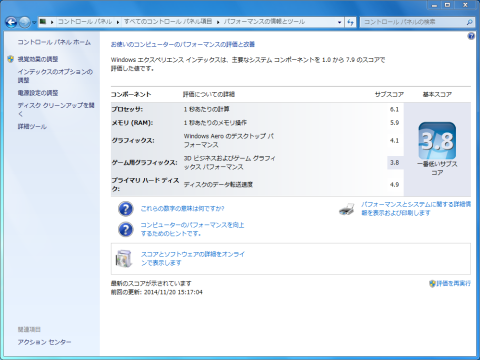This screenshot has width=480, height=360.
Task: Open 電源設定の調整 link
Action: pyautogui.click(x=38, y=93)
